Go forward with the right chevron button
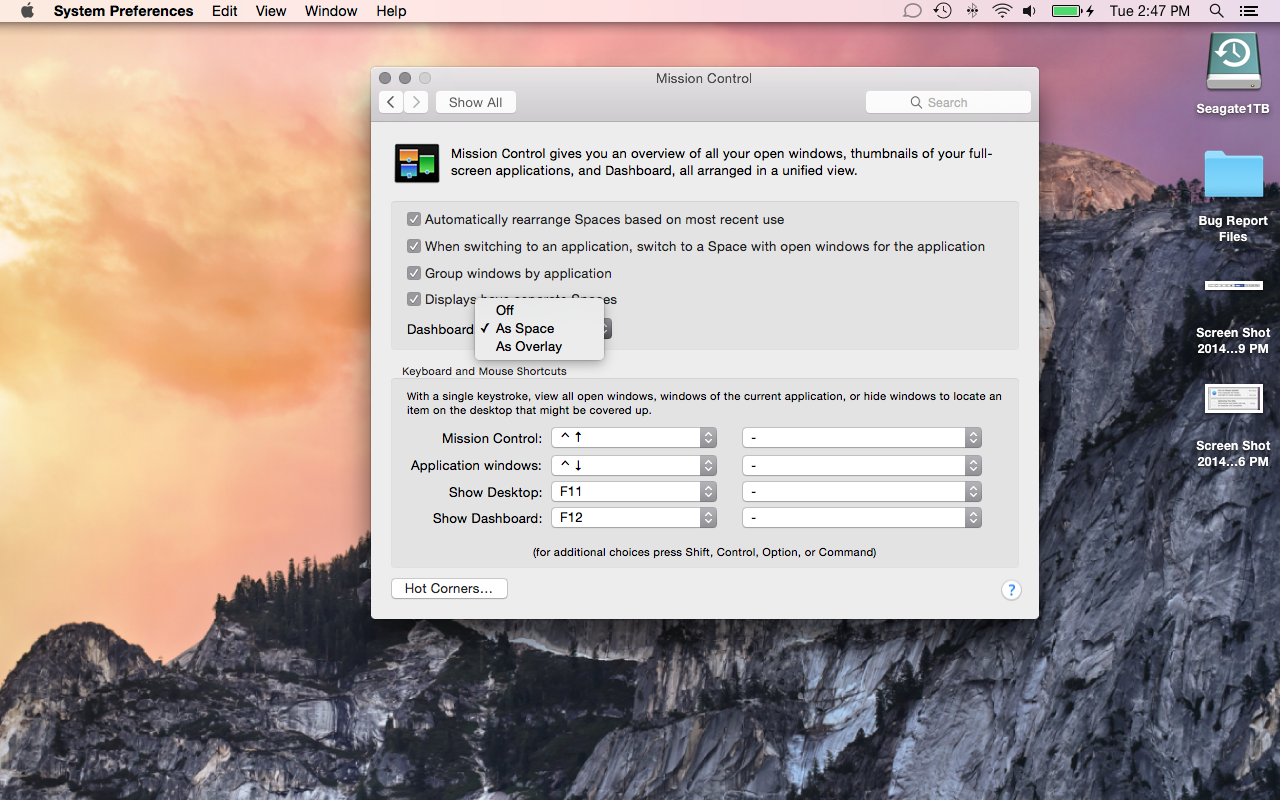The height and width of the screenshot is (800, 1280). coord(416,102)
